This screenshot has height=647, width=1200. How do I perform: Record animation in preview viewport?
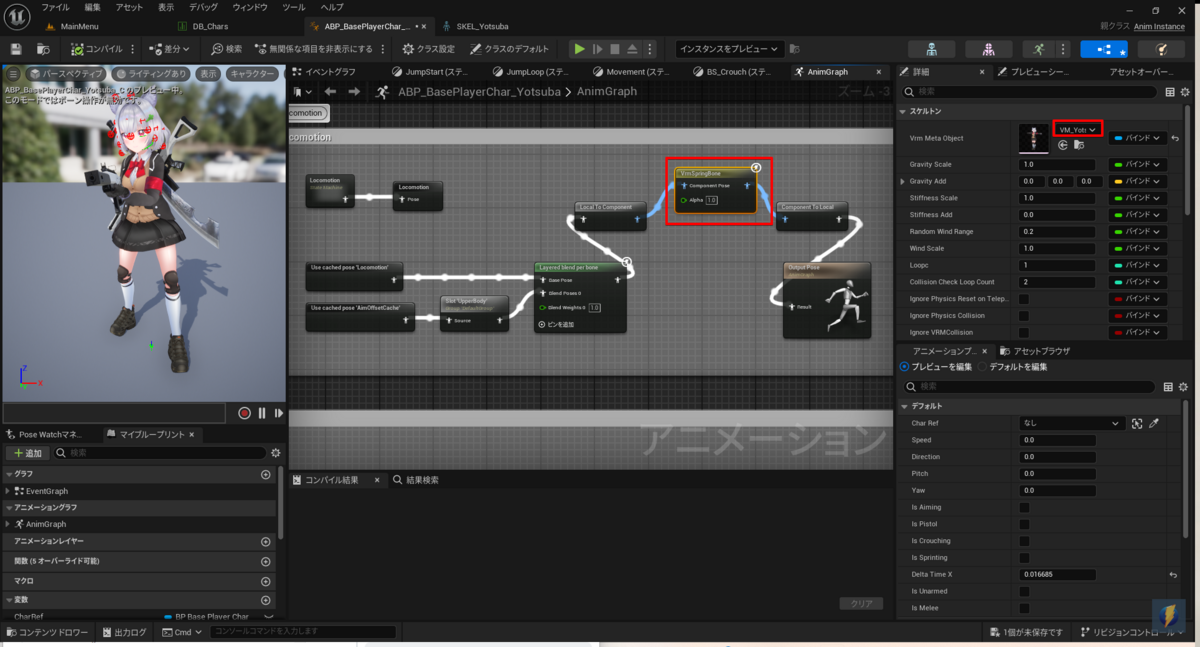pyautogui.click(x=244, y=413)
